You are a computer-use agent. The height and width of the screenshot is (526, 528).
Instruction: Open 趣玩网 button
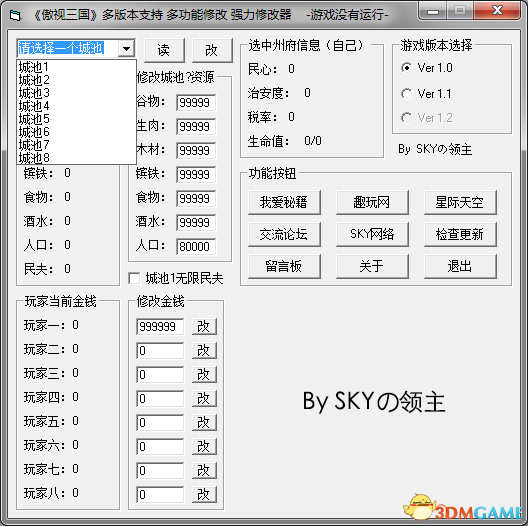(372, 202)
